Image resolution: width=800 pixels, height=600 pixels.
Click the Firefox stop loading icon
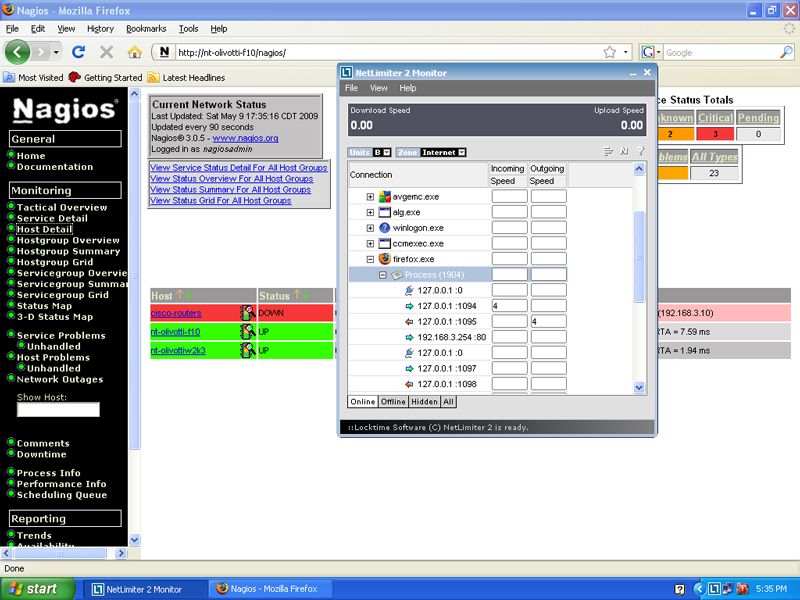point(107,52)
